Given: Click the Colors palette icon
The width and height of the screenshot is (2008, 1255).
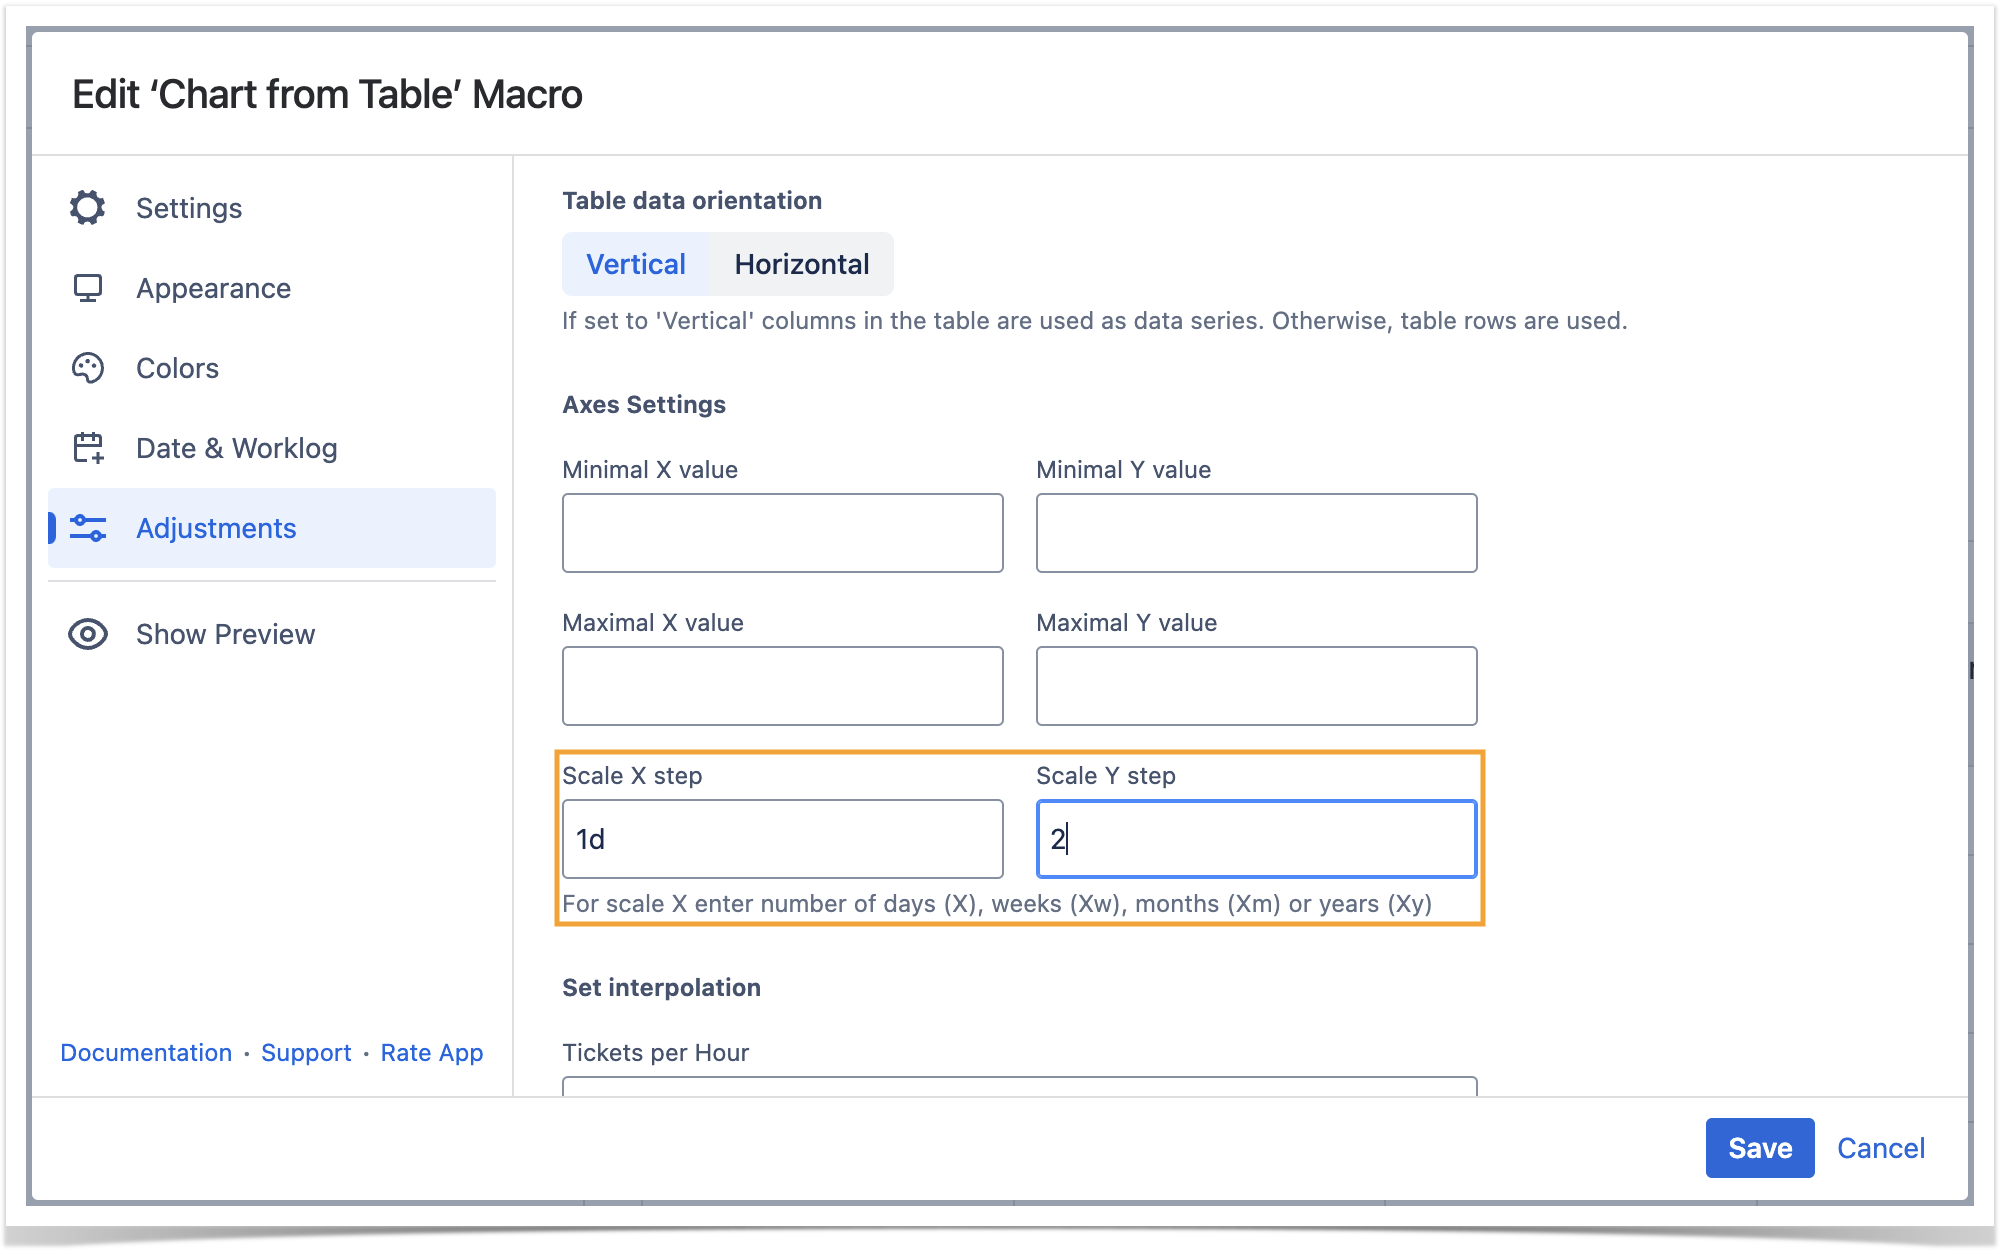Looking at the screenshot, I should coord(88,368).
